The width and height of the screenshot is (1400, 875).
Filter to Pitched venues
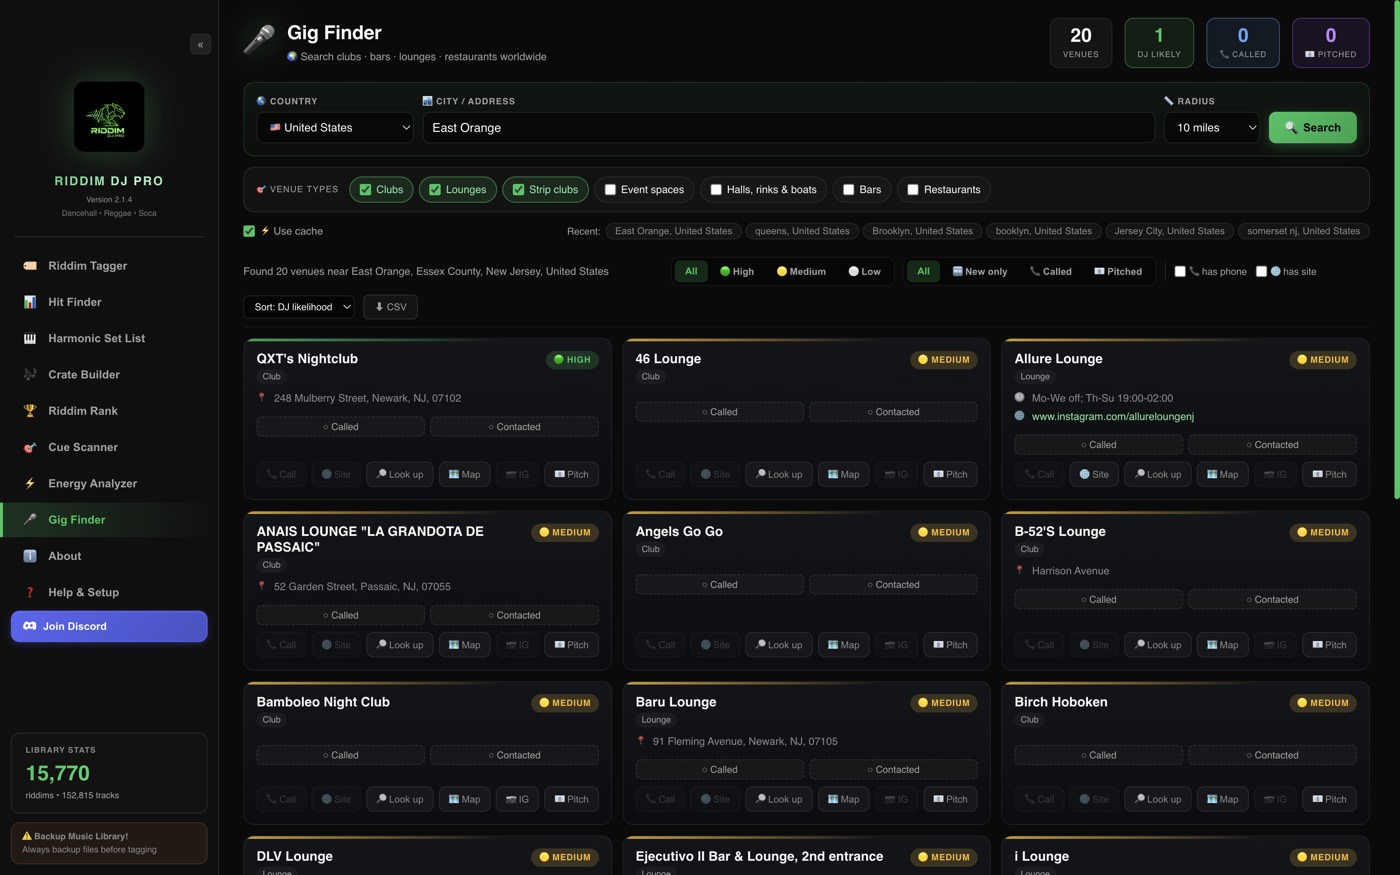click(1118, 271)
